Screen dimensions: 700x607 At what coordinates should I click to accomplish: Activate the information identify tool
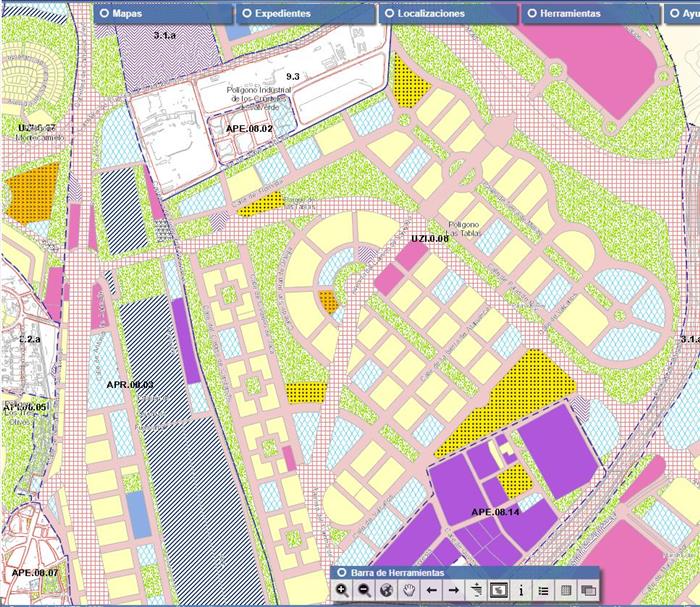tap(521, 590)
